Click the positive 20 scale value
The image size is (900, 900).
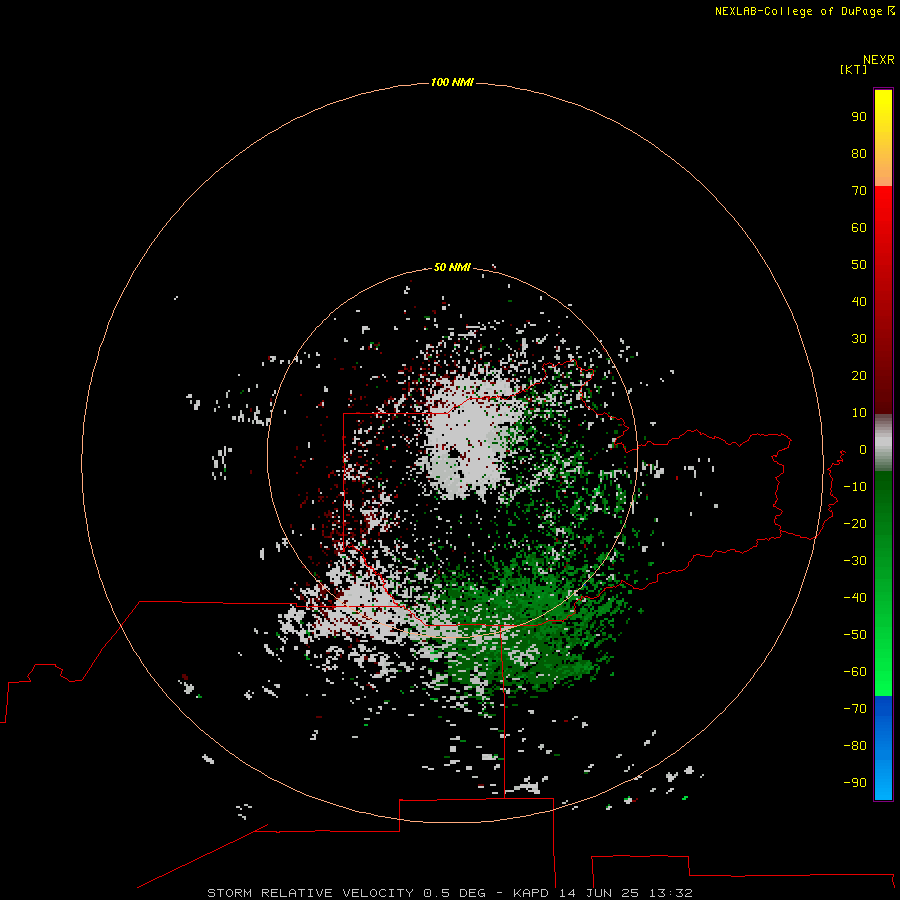[x=859, y=376]
